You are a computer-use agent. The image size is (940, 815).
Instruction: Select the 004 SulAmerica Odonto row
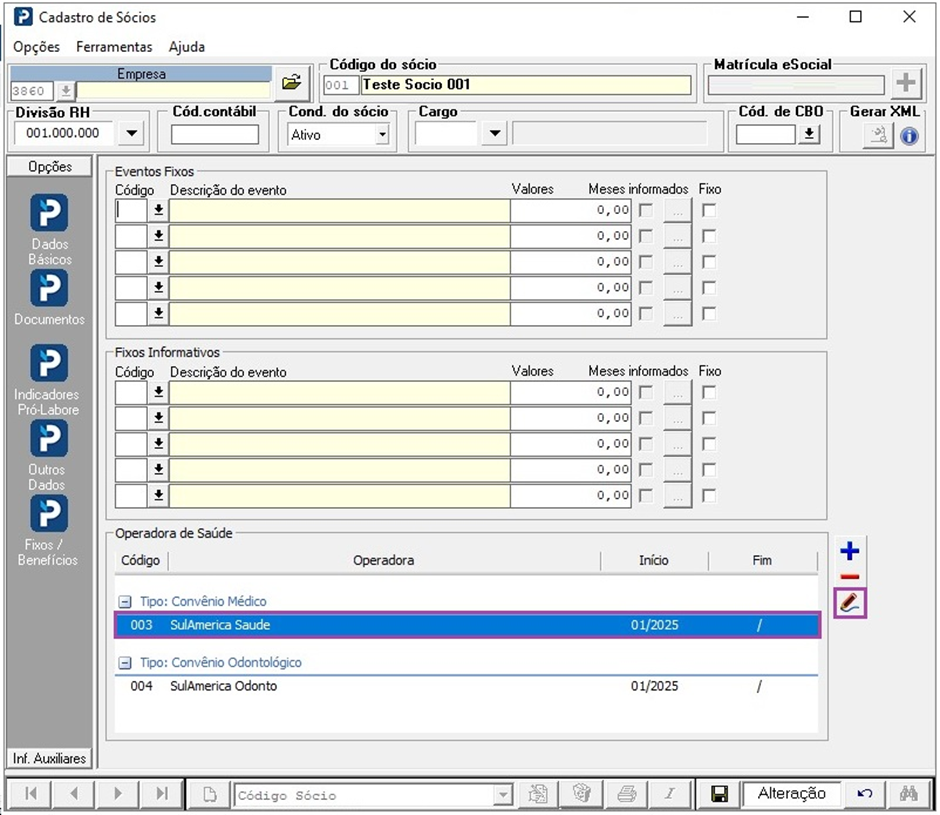[467, 686]
